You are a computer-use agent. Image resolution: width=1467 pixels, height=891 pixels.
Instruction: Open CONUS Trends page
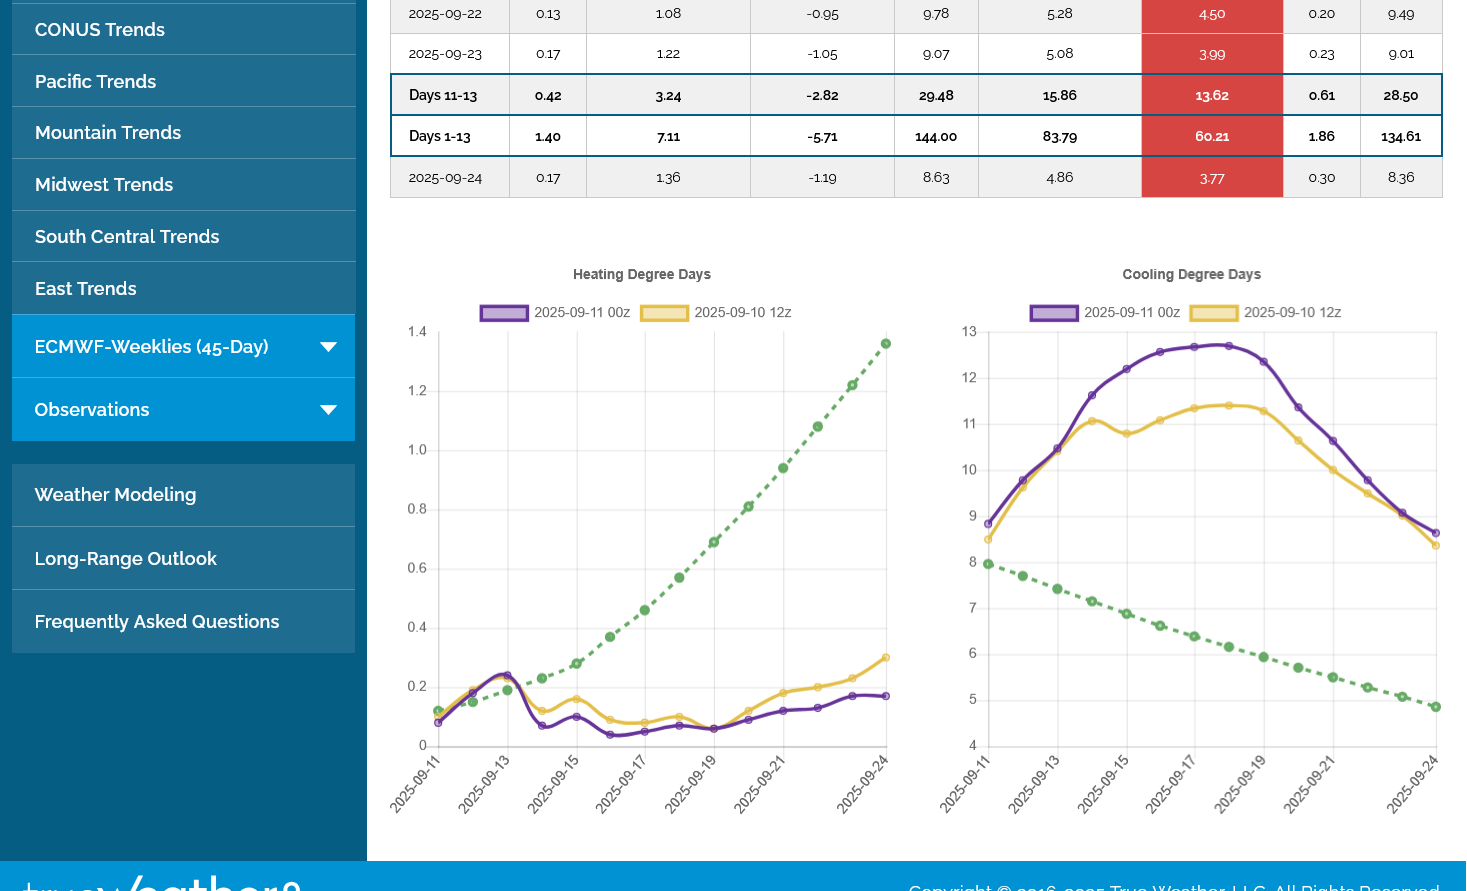tap(100, 30)
